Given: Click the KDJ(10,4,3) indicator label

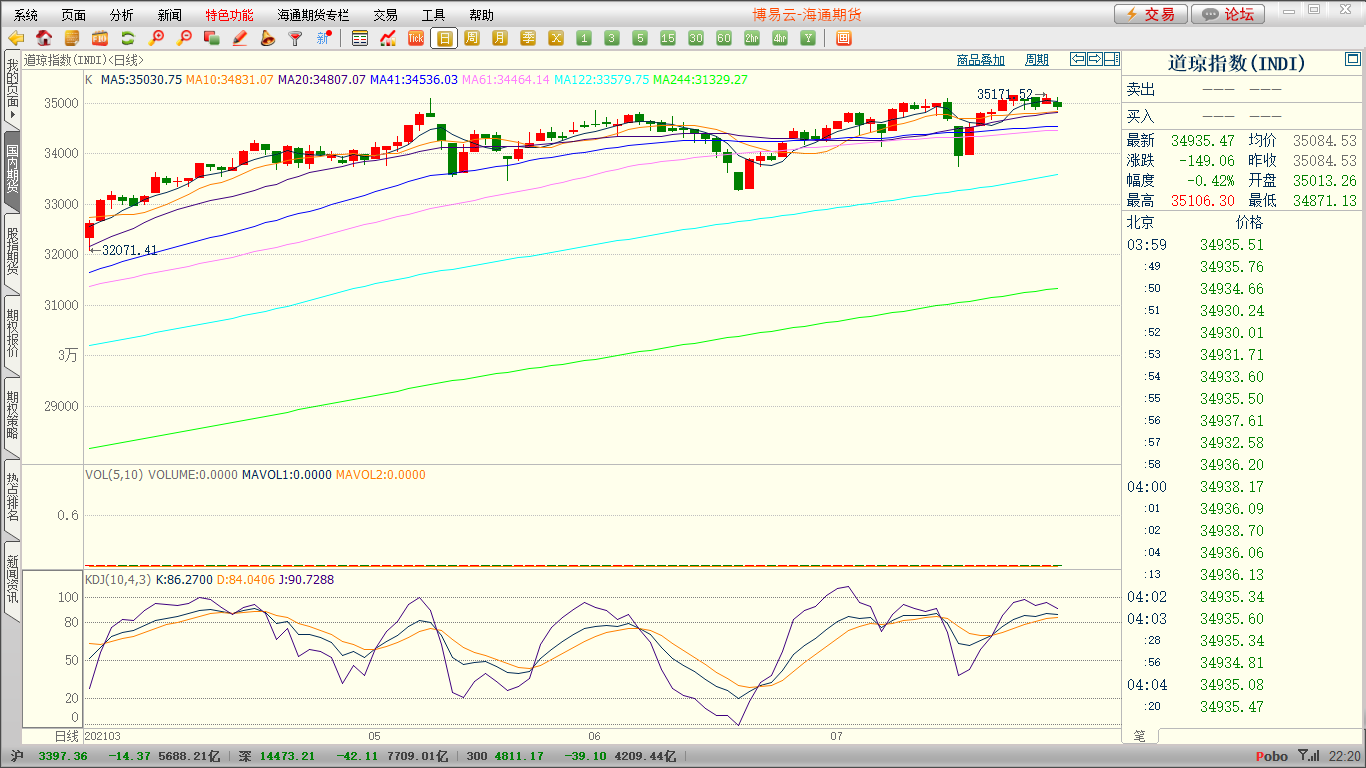Looking at the screenshot, I should (118, 579).
